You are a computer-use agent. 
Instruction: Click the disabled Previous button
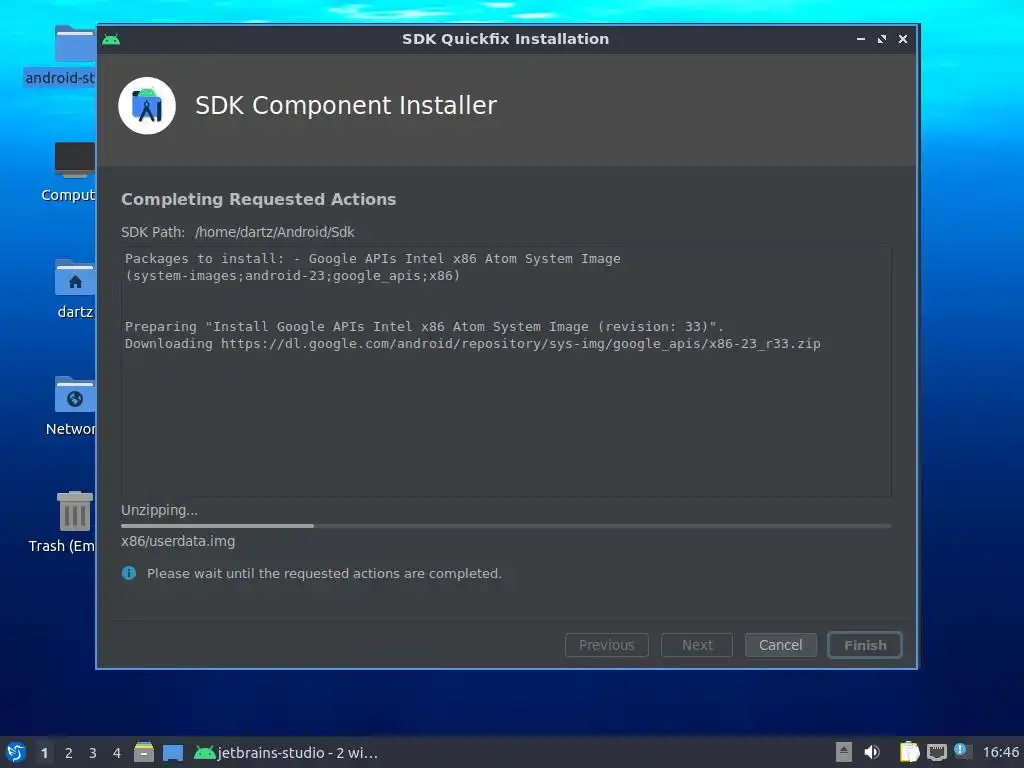click(607, 645)
